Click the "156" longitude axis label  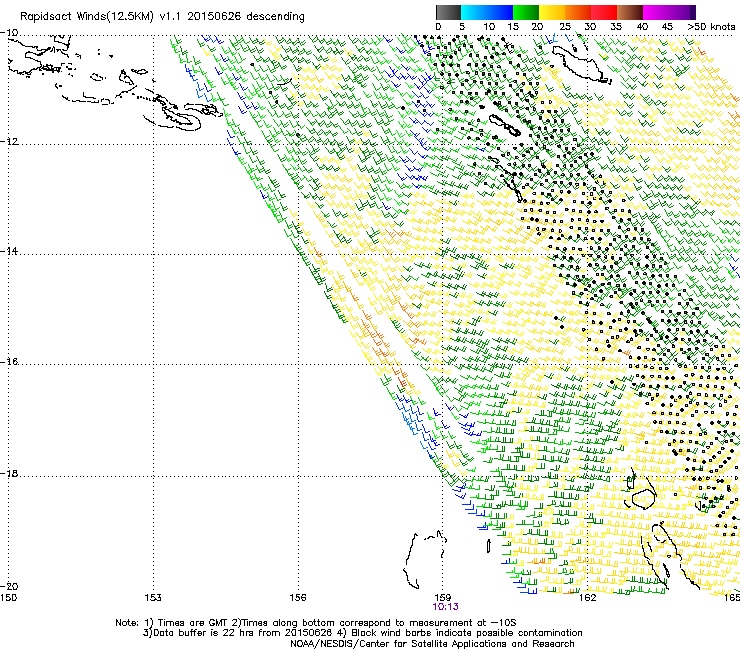click(298, 598)
